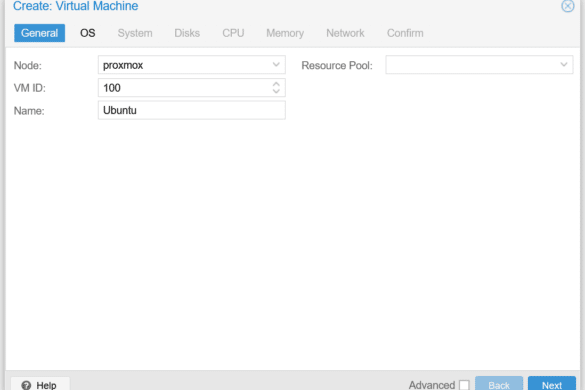
Task: Click the Name field containing Ubuntu
Action: click(x=192, y=110)
